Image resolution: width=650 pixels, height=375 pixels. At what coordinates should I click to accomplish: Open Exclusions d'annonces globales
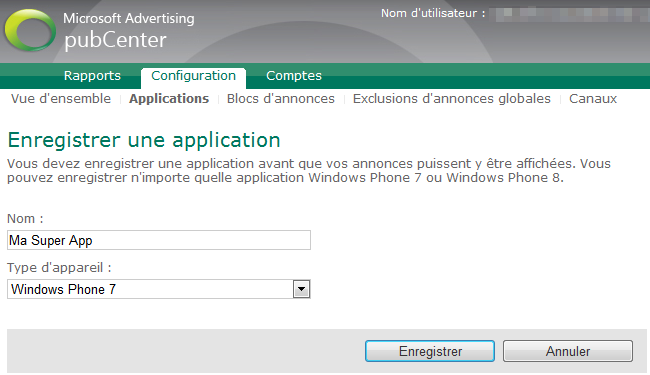[x=451, y=99]
